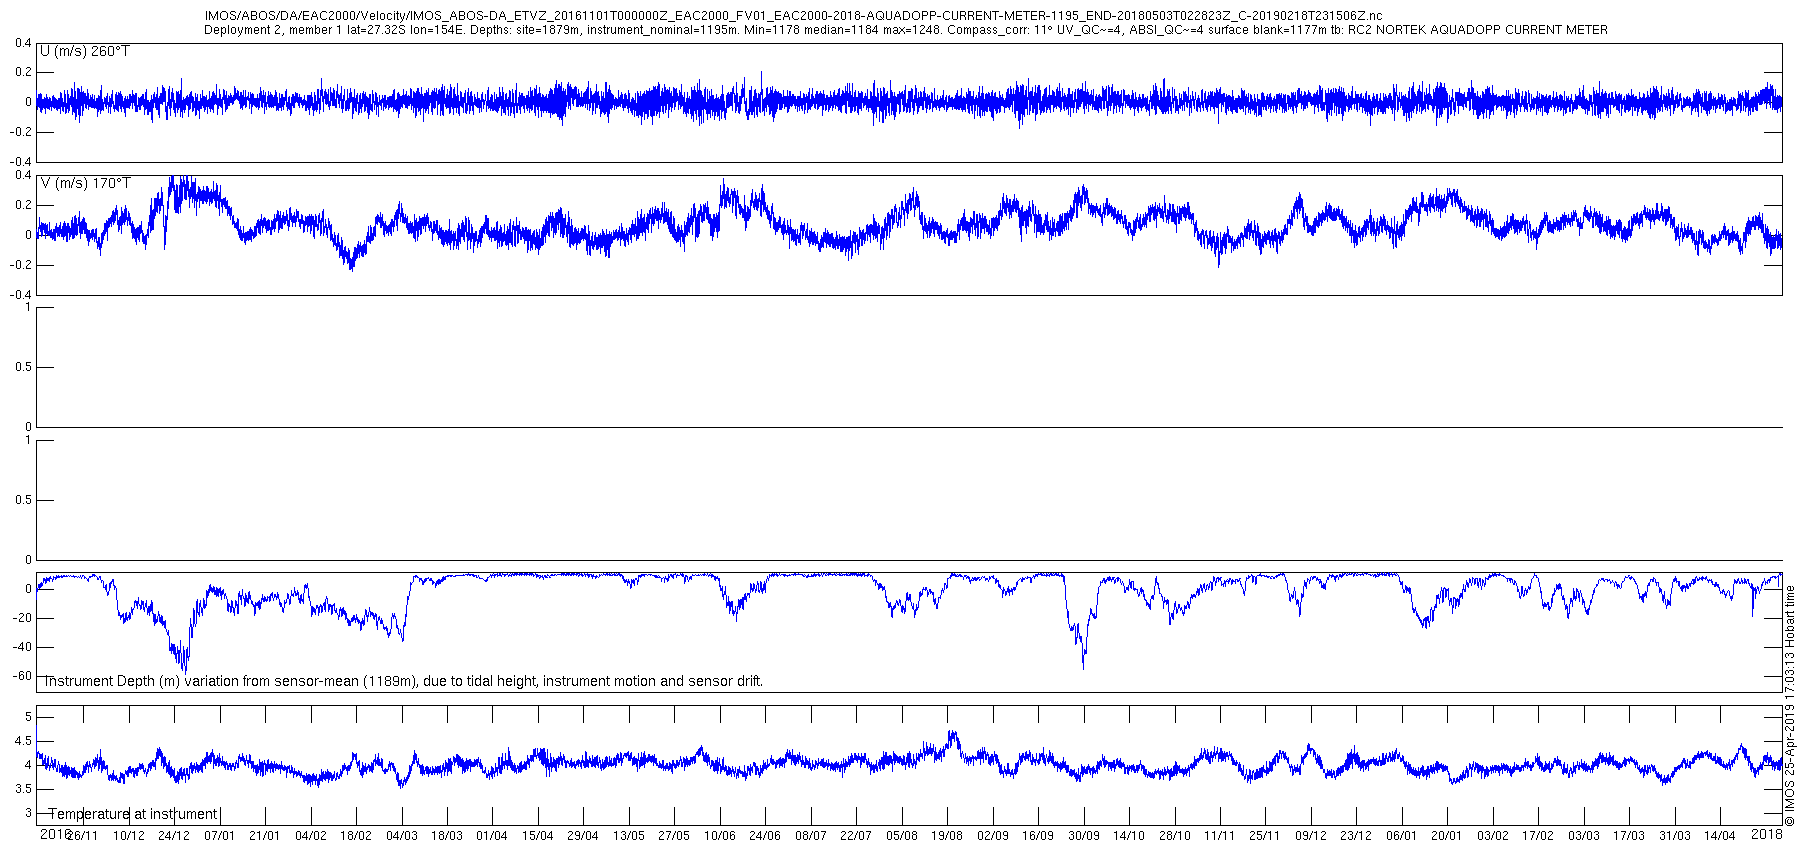Click the '15/04' date tick label
1800x850 pixels.
pos(538,836)
